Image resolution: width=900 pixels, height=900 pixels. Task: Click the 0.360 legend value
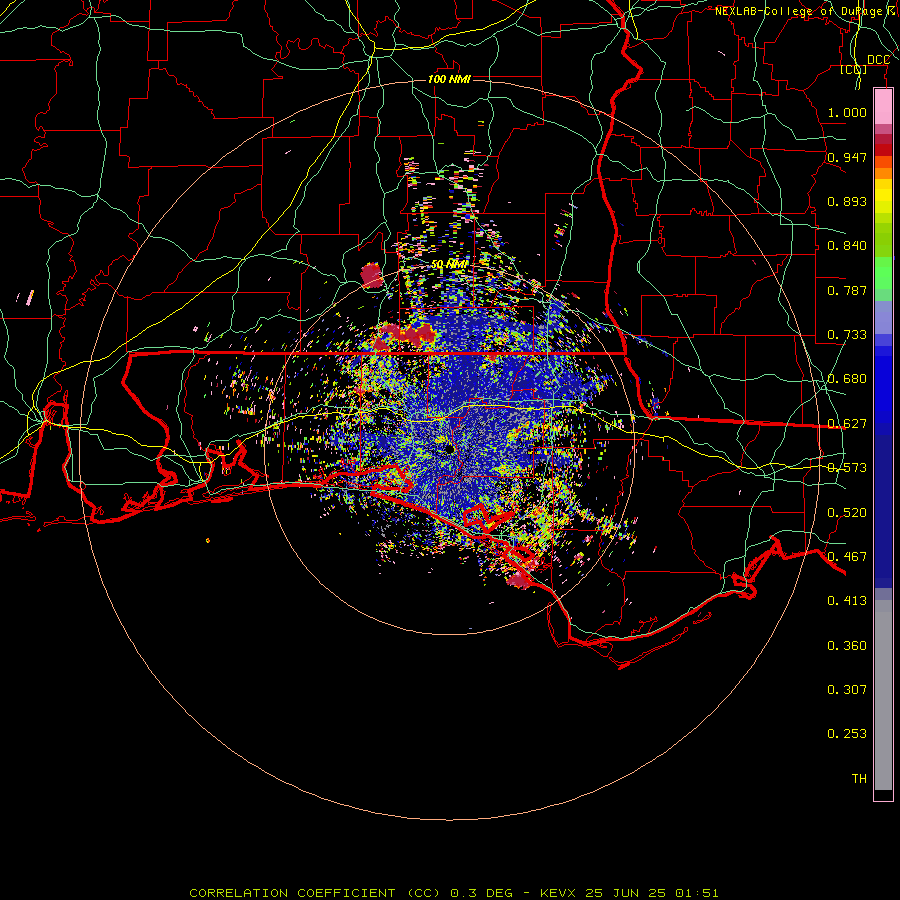pos(847,646)
